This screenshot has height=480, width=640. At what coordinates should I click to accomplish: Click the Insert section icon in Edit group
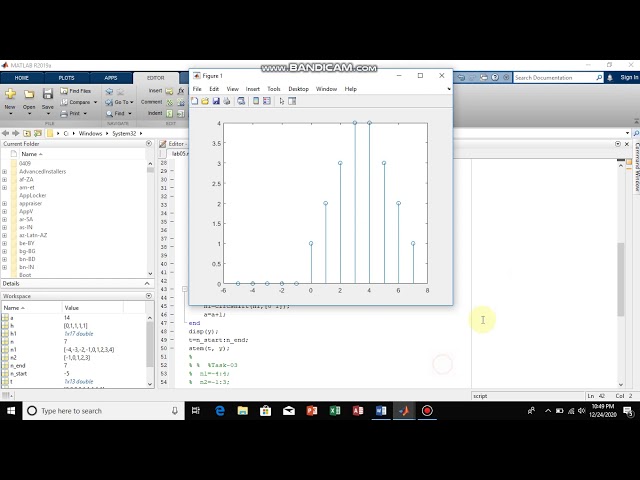tap(169, 91)
